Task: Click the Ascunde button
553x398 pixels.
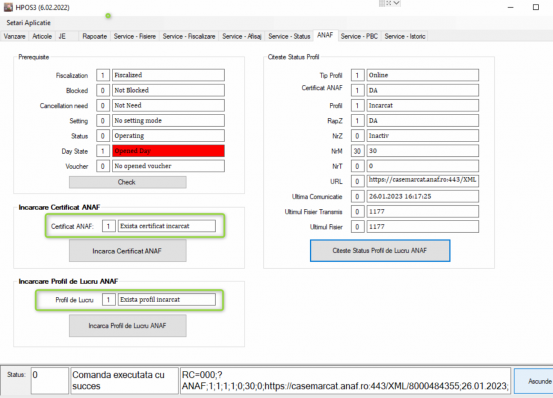Action: tap(534, 381)
